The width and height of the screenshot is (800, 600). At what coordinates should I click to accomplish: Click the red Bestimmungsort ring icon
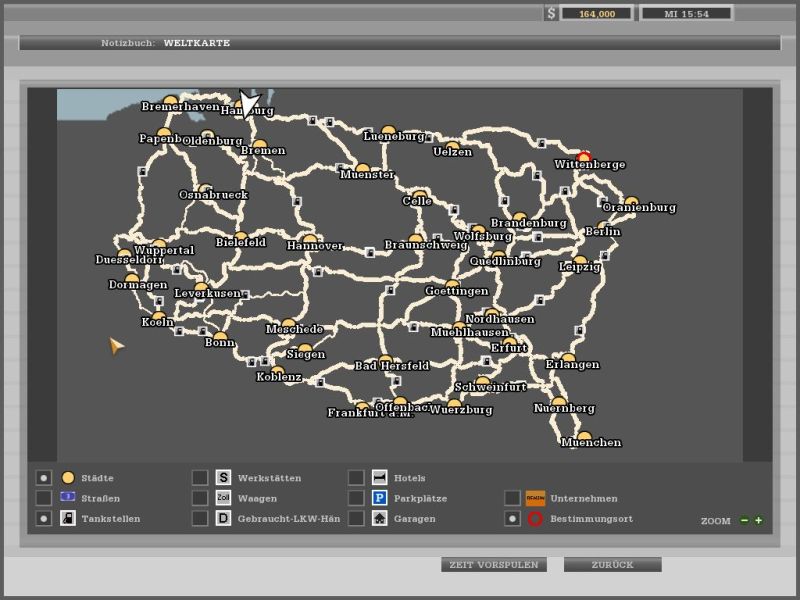(536, 519)
